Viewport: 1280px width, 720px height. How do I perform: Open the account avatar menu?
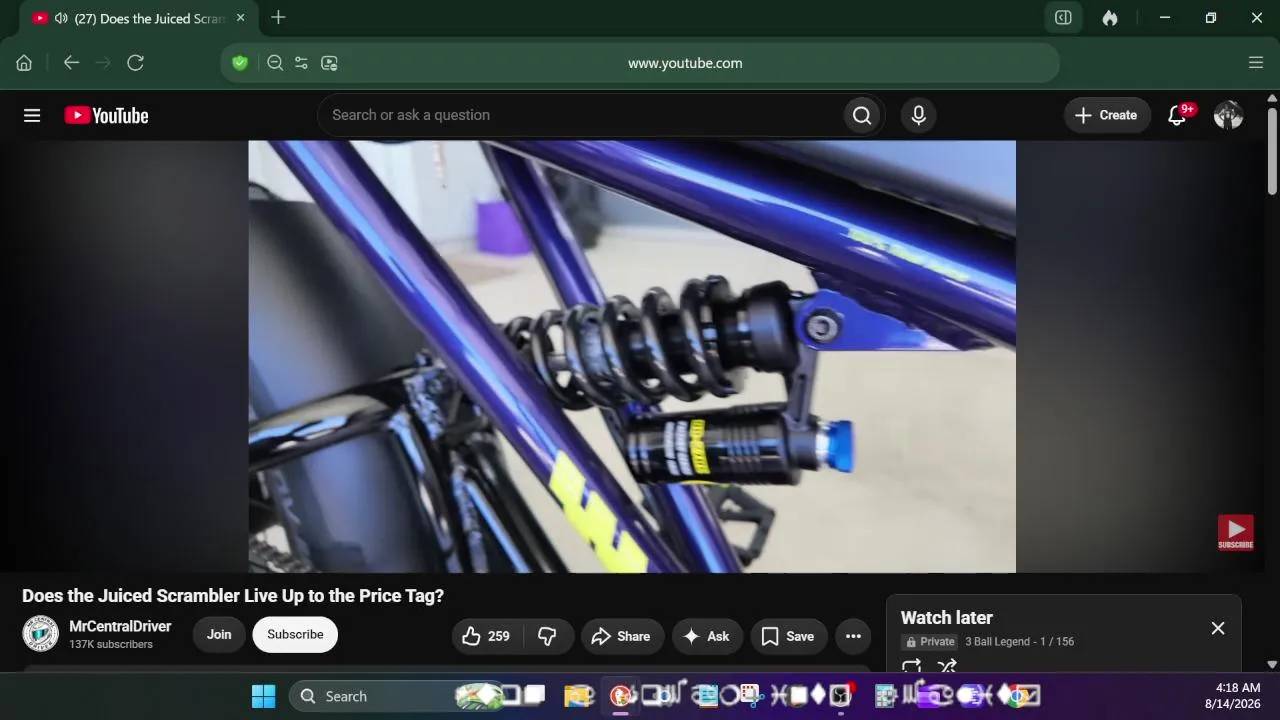pyautogui.click(x=1228, y=116)
